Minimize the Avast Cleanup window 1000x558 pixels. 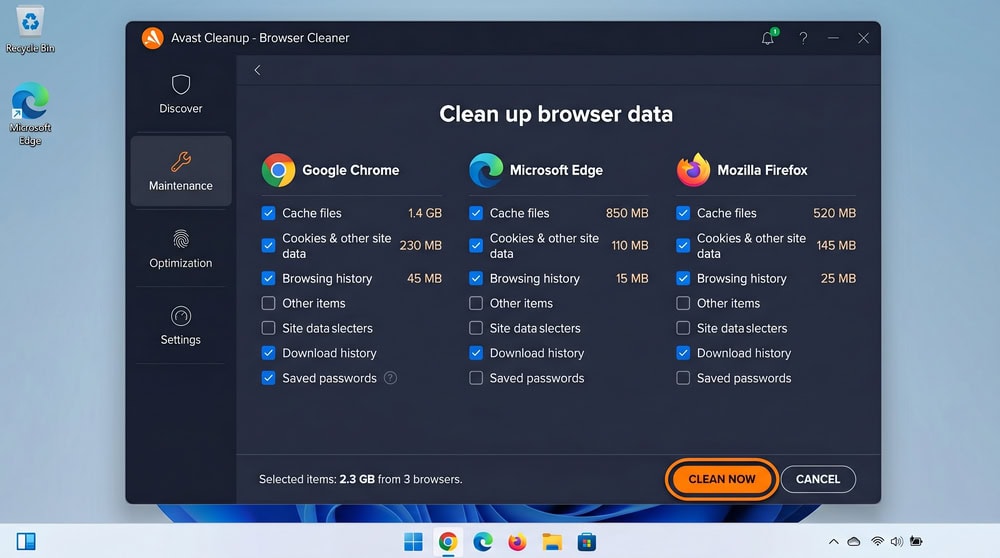[833, 38]
